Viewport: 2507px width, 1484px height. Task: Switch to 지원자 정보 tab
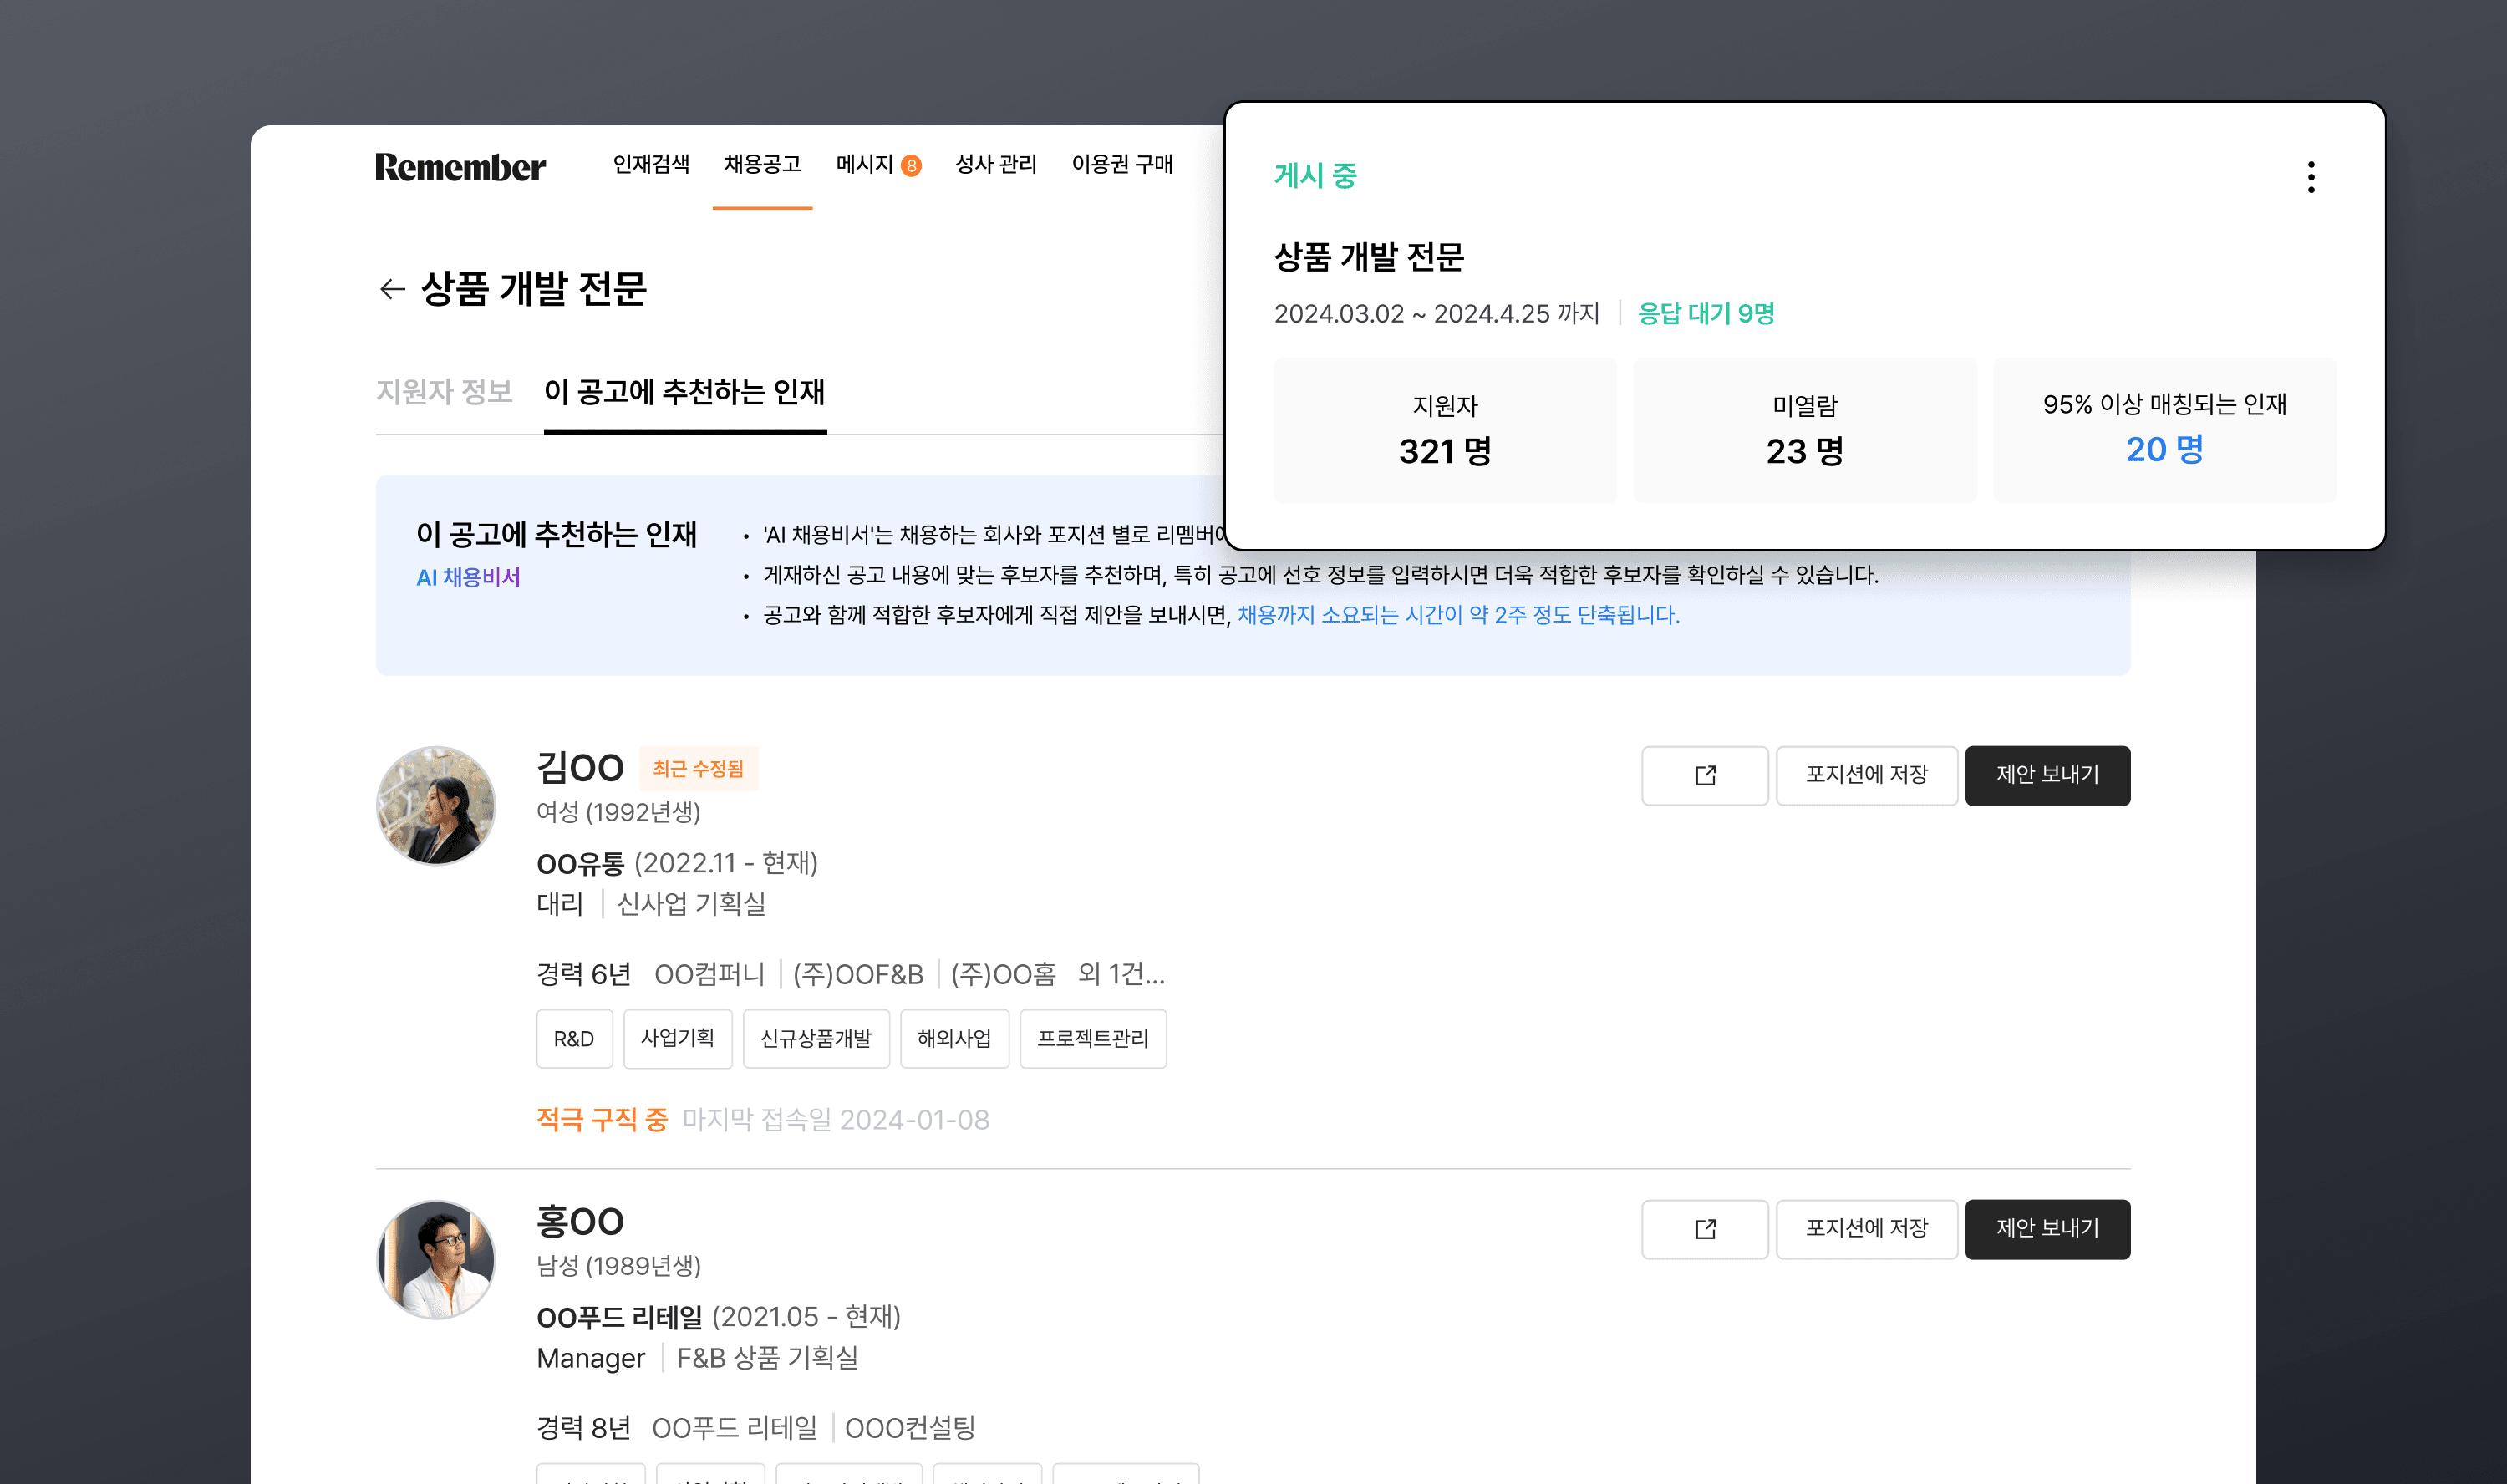(444, 391)
